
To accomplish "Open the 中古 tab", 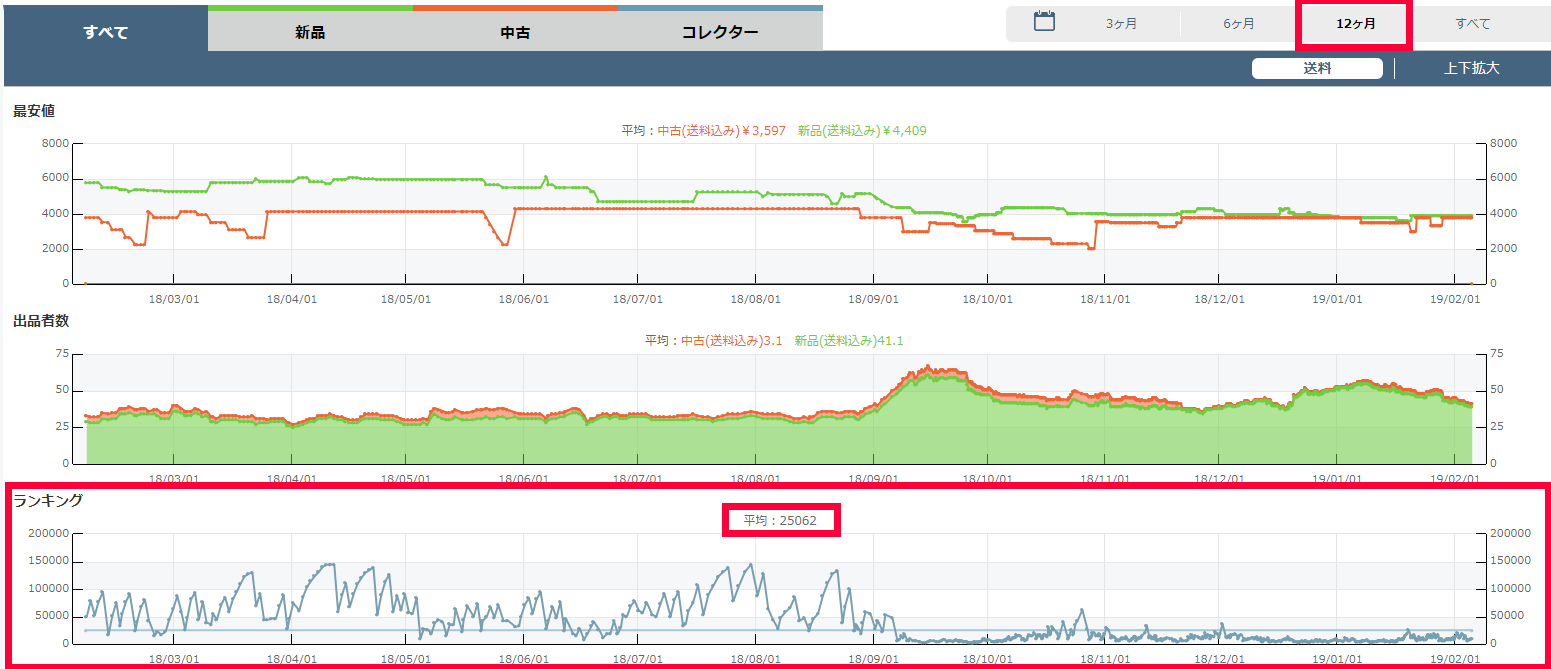I will tap(515, 32).
